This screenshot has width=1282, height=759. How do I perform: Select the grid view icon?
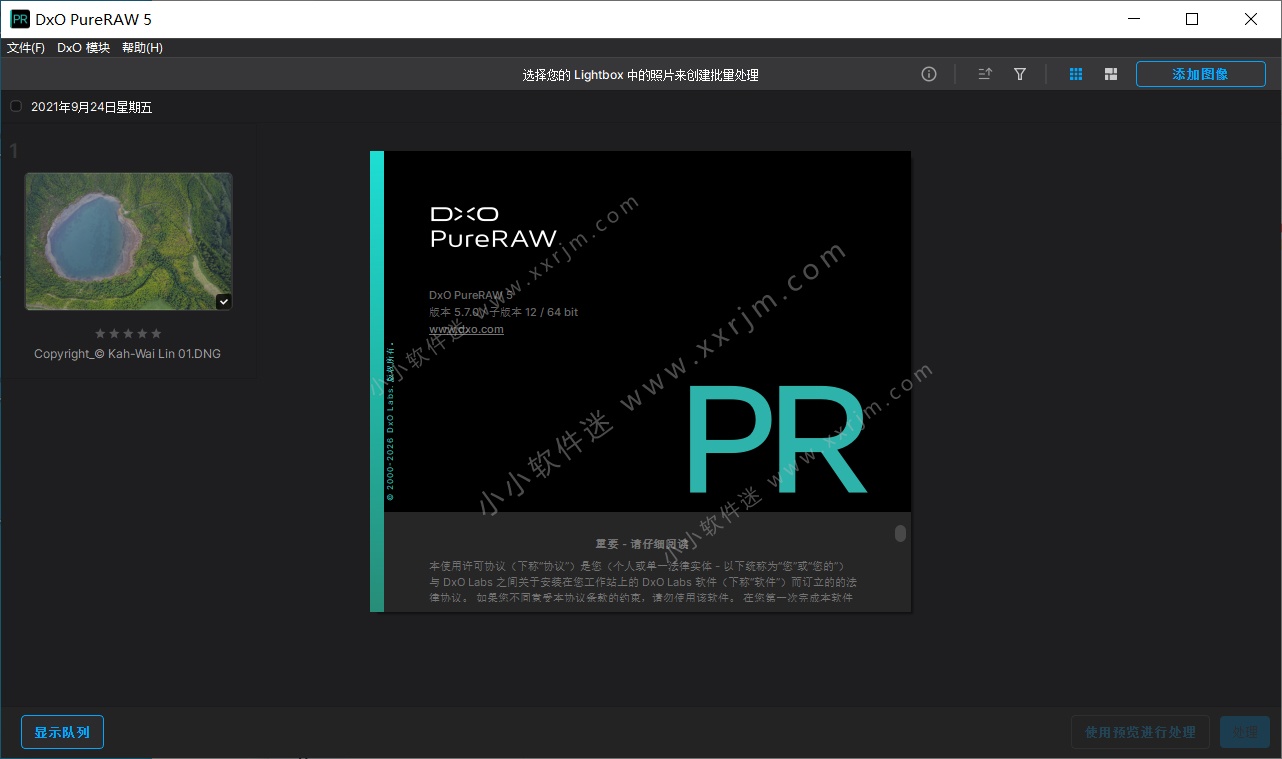pos(1075,73)
